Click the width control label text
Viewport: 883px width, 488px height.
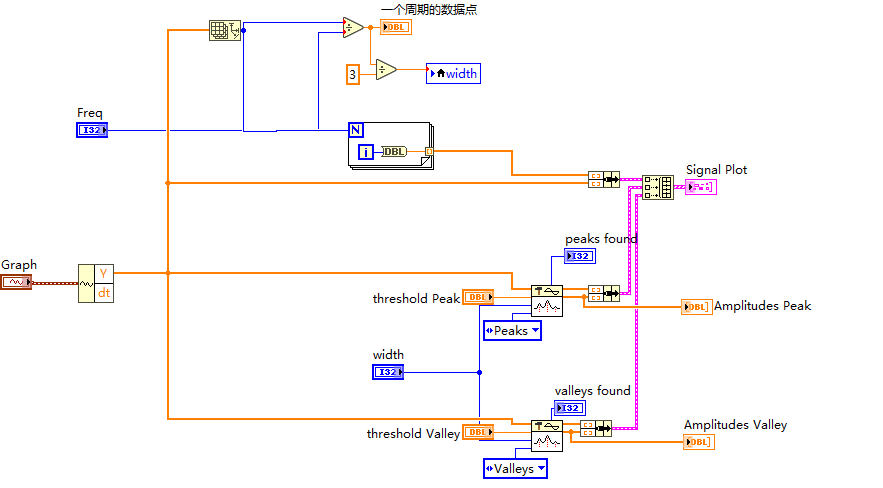tap(388, 355)
